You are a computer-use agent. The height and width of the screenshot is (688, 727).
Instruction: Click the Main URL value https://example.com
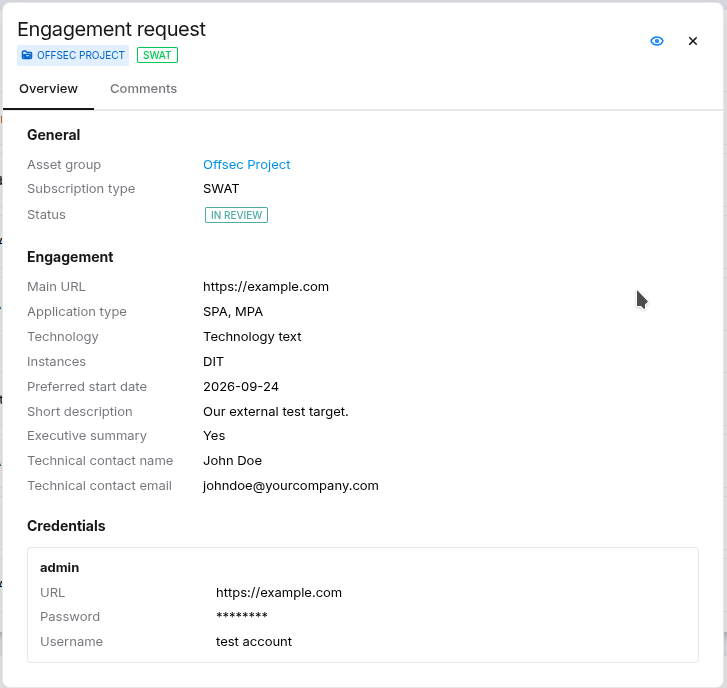pyautogui.click(x=266, y=287)
